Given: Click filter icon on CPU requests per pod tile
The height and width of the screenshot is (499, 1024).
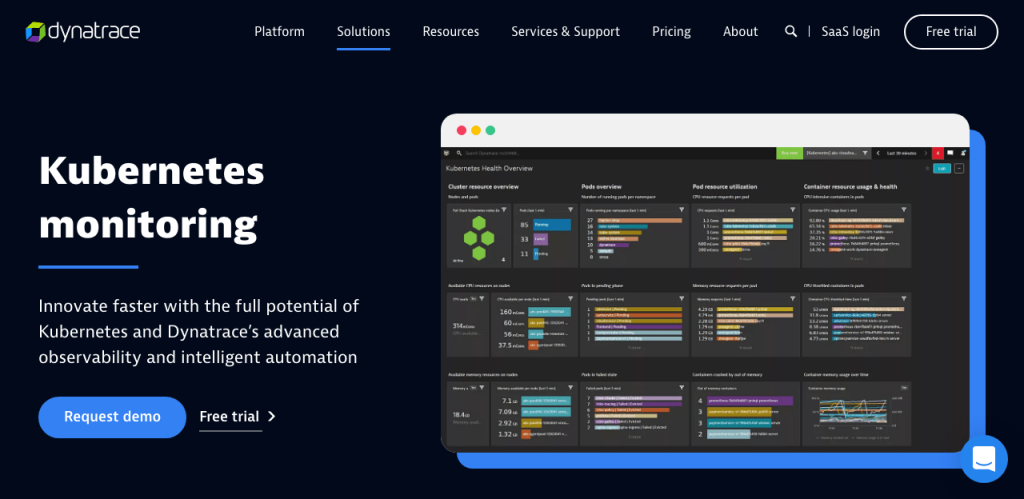Looking at the screenshot, I should click(792, 210).
